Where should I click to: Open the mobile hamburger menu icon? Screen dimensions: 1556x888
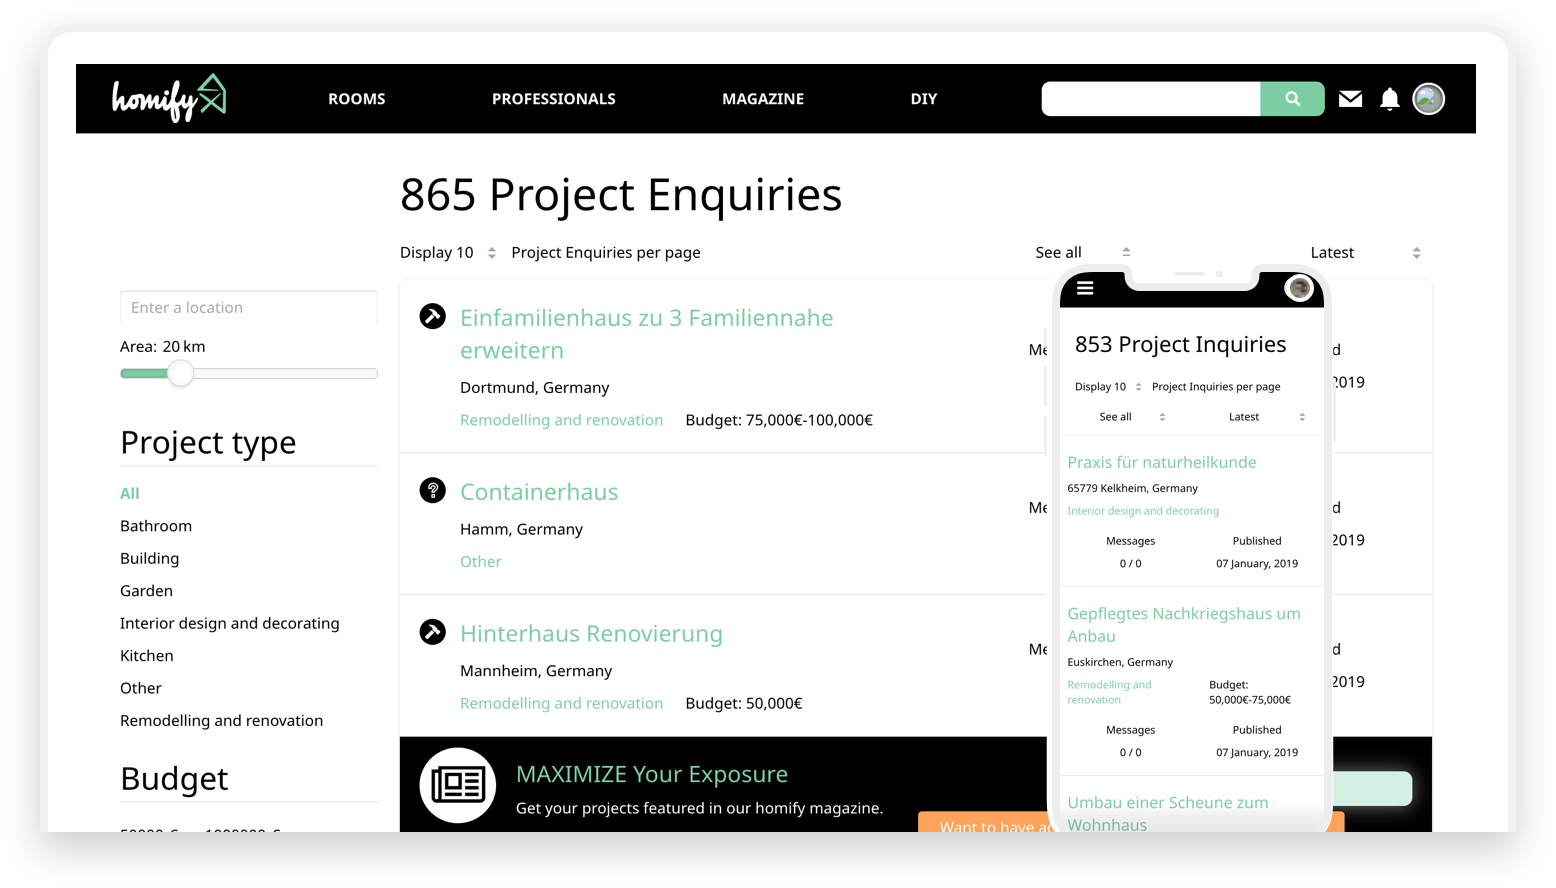tap(1085, 288)
